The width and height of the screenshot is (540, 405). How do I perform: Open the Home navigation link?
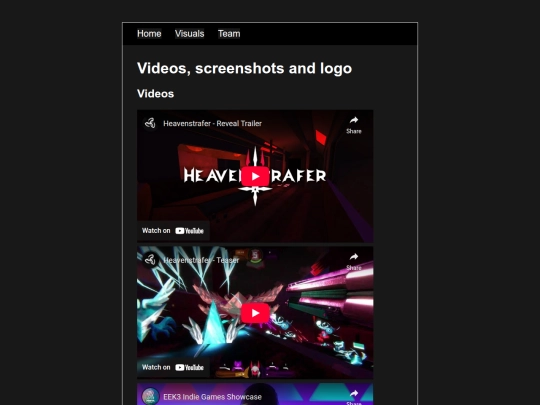(x=149, y=33)
